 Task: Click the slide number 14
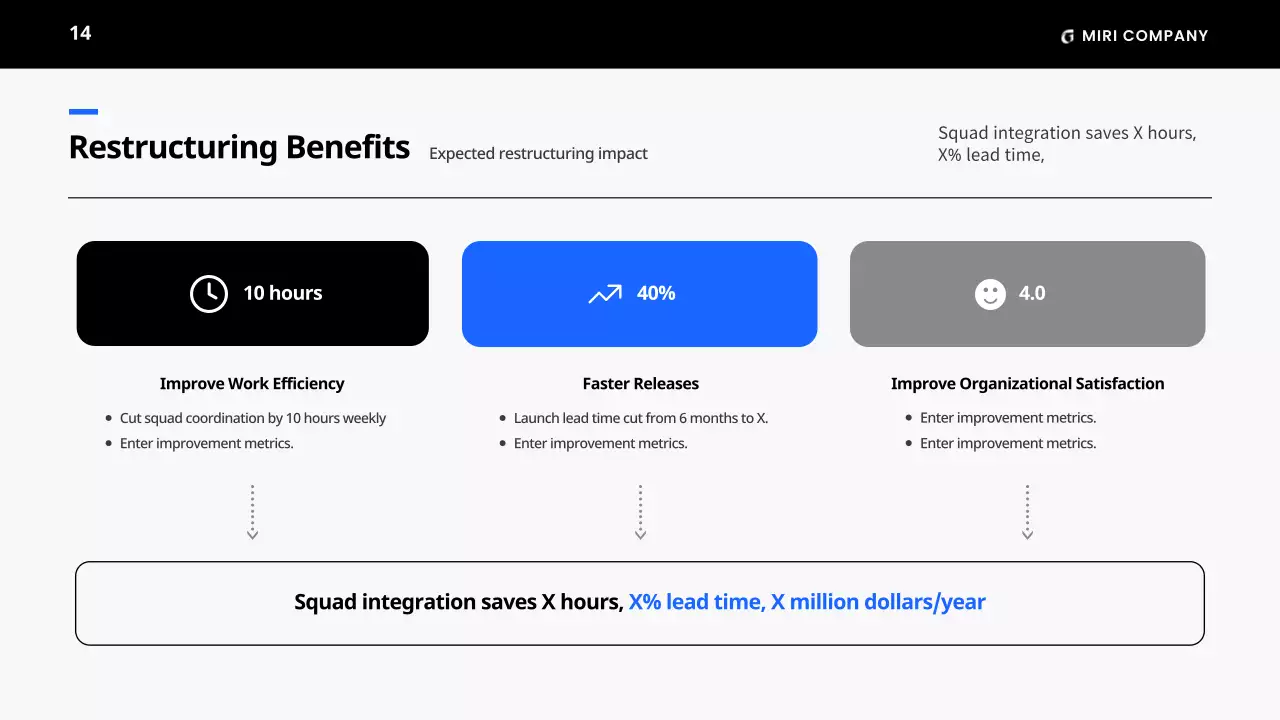pos(80,34)
